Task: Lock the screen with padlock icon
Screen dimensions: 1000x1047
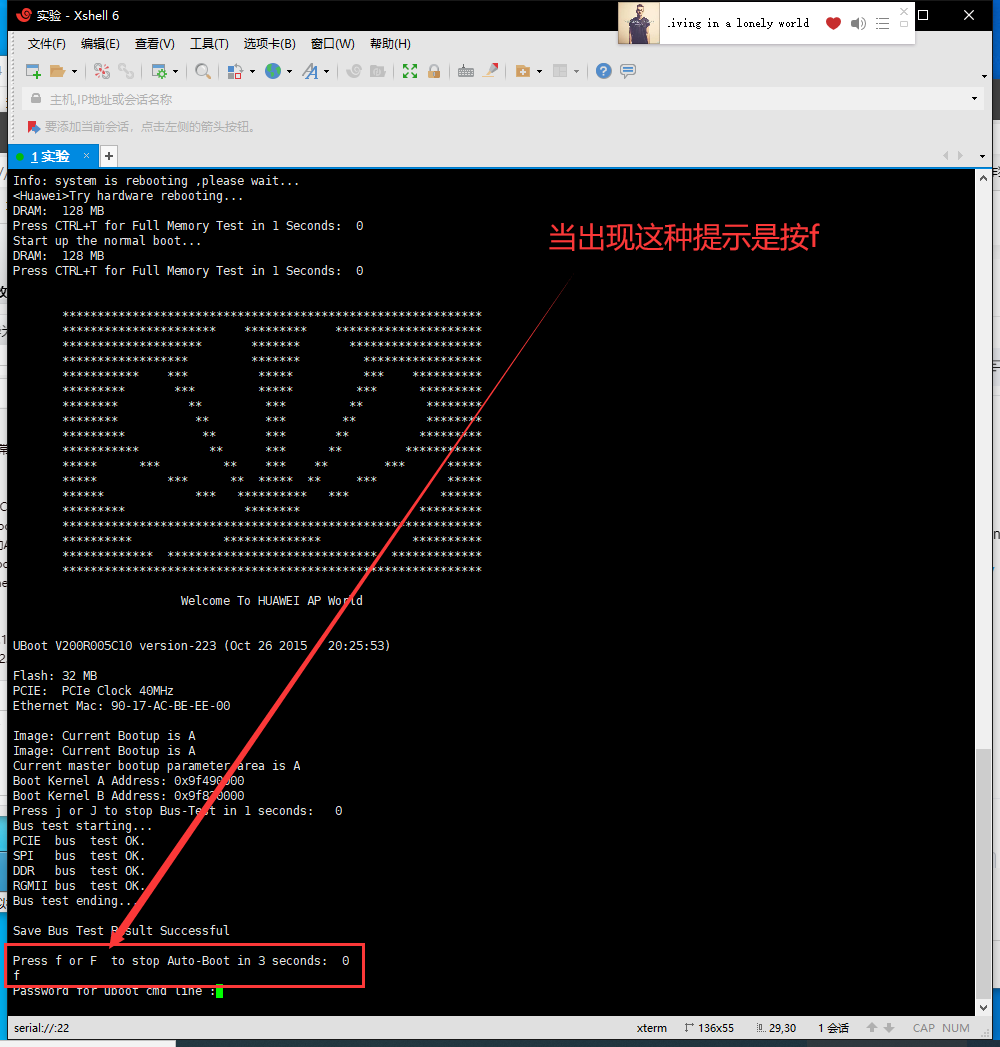Action: pyautogui.click(x=434, y=71)
